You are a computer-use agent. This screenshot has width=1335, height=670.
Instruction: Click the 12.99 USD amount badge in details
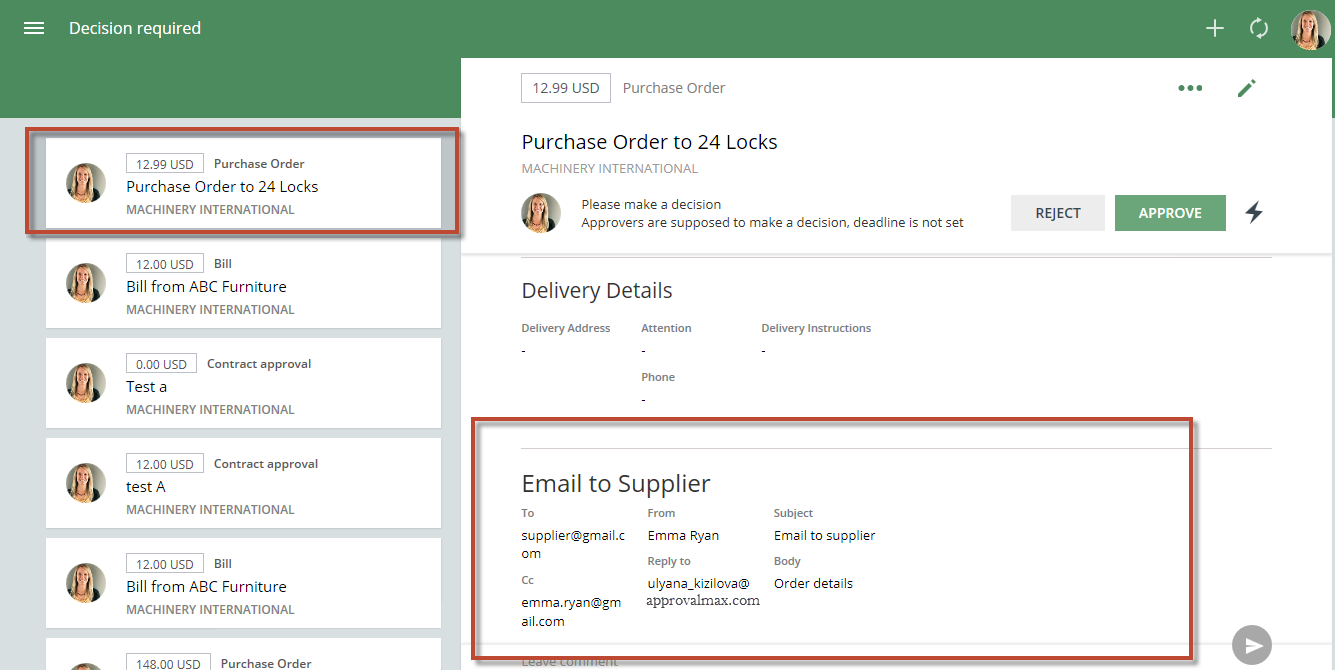(x=566, y=88)
